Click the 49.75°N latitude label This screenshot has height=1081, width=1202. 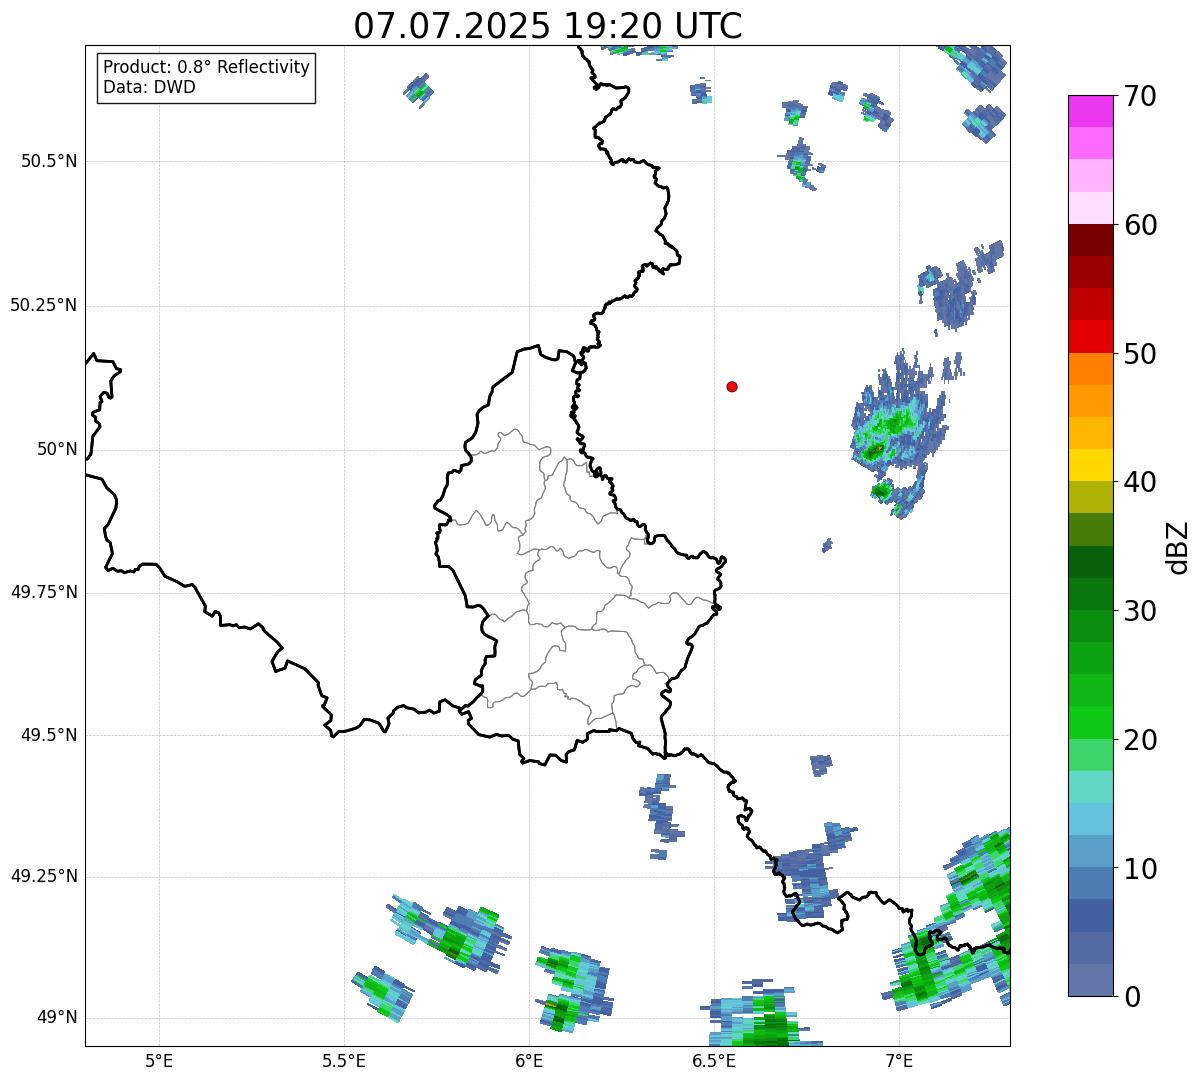point(44,592)
